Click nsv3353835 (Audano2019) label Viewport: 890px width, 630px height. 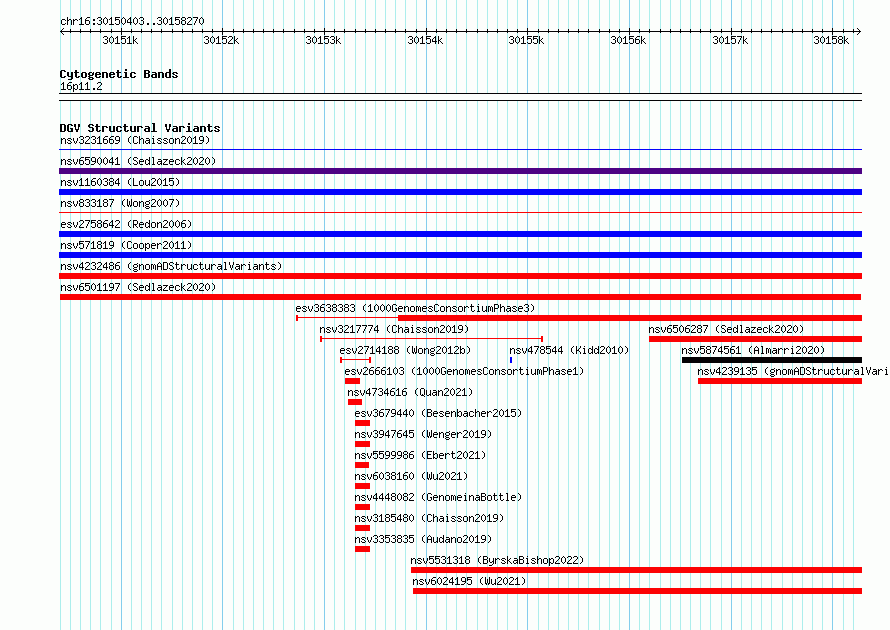(423, 539)
